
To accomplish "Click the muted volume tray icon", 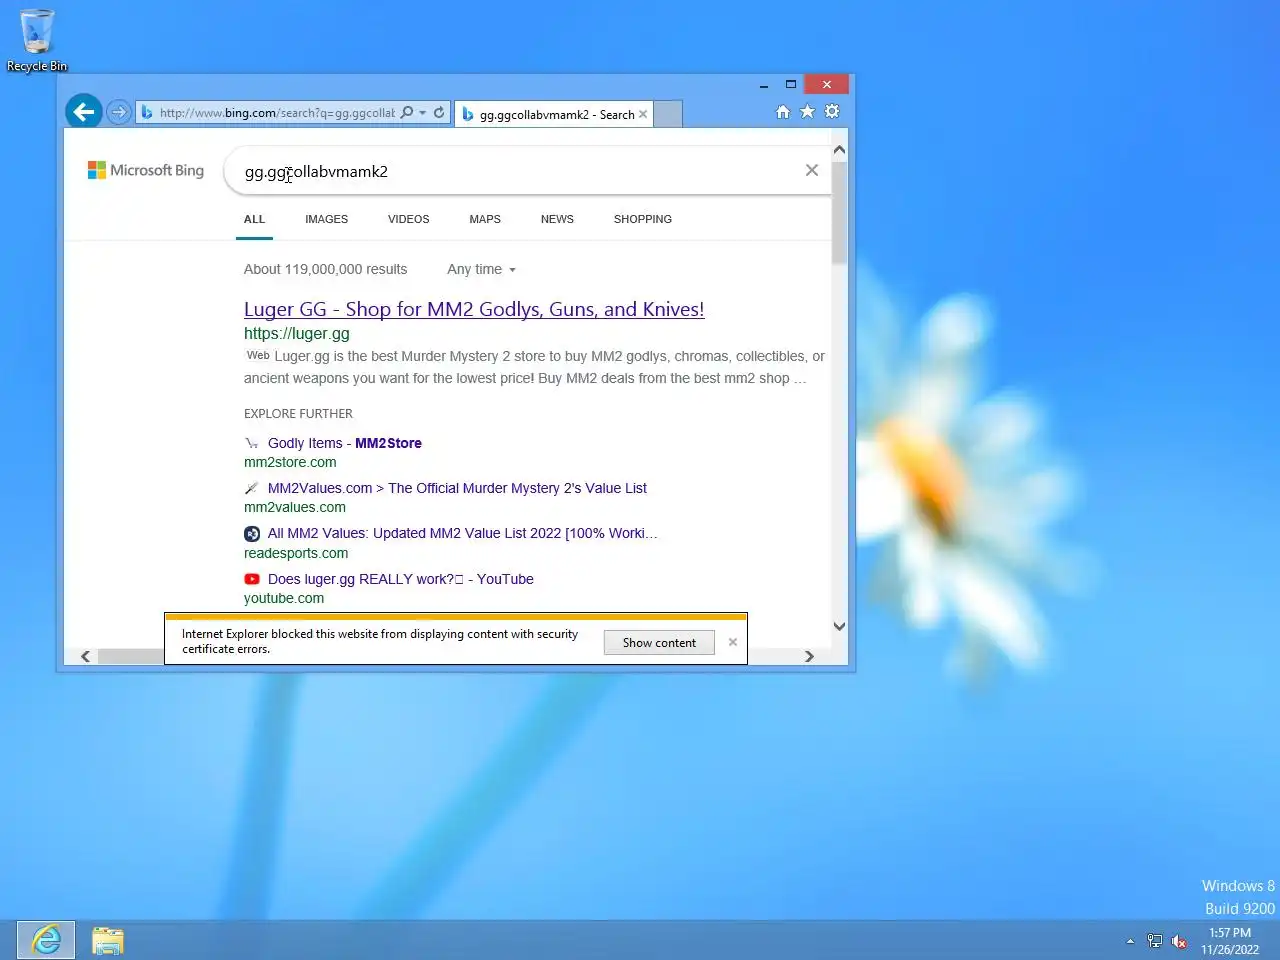I will pyautogui.click(x=1179, y=941).
